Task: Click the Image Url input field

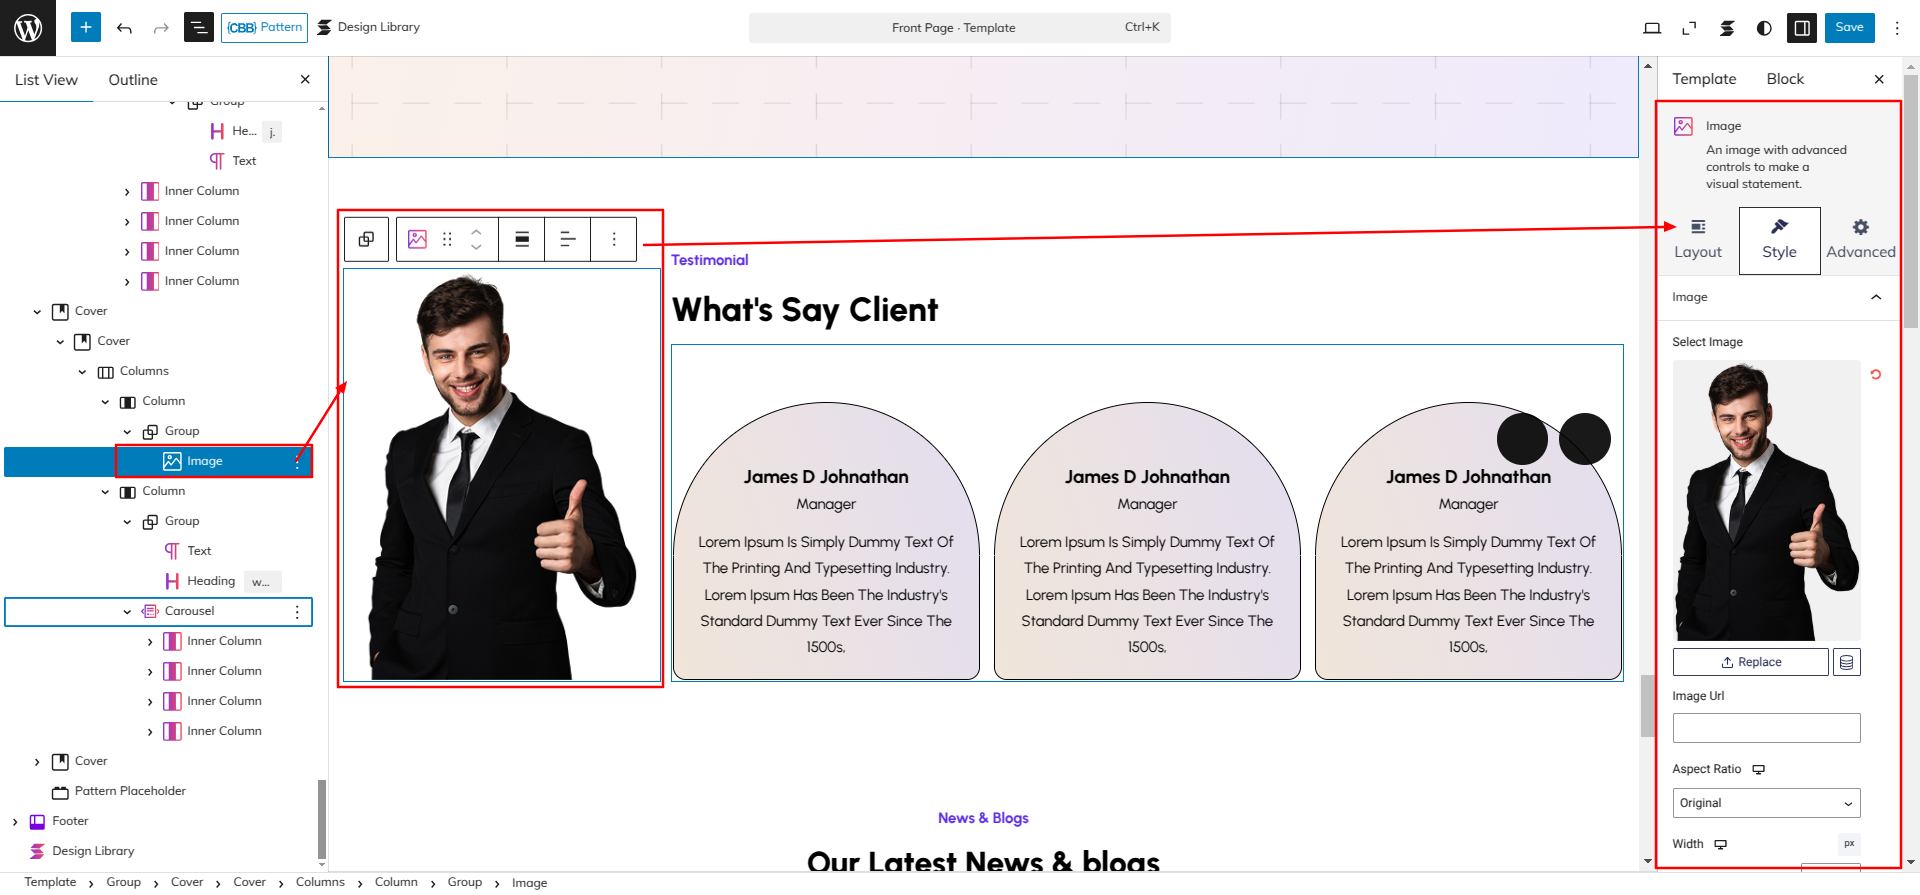Action: [x=1766, y=728]
